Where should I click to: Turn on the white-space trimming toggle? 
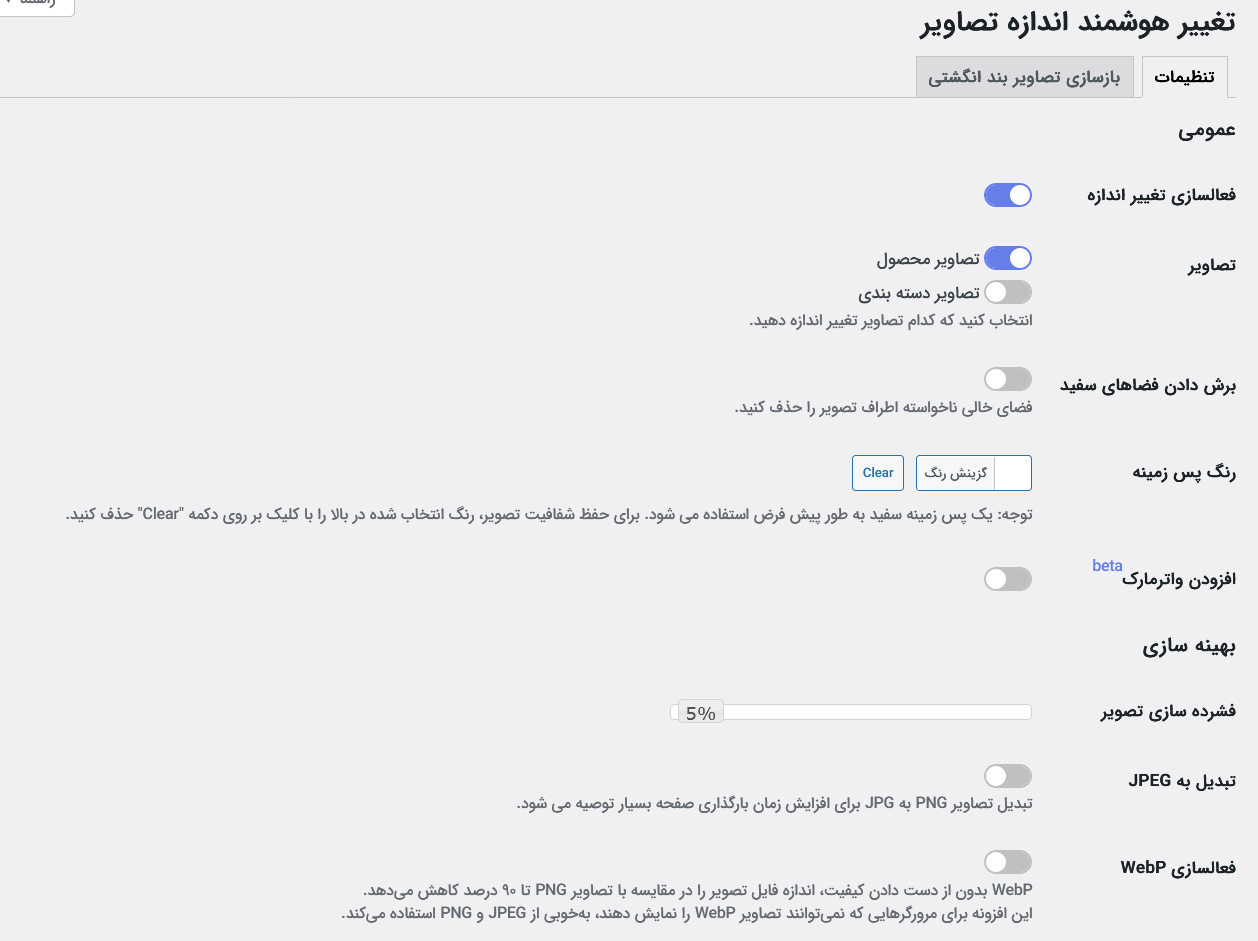click(1007, 379)
